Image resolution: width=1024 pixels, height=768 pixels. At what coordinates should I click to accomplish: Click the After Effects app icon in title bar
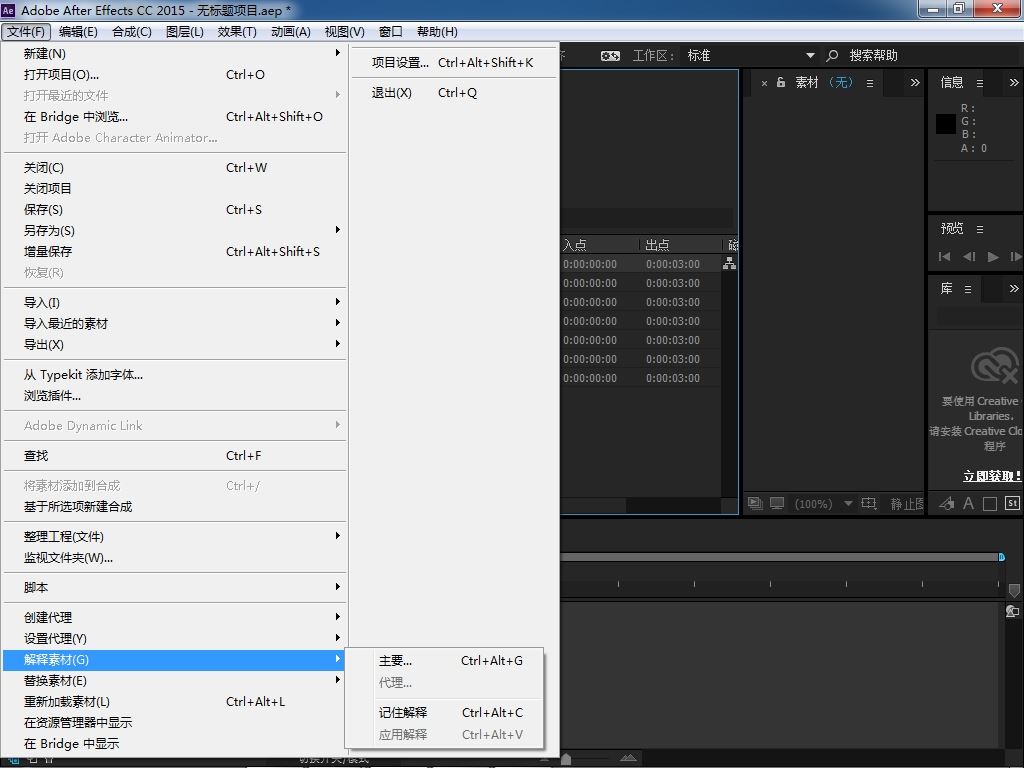8,10
